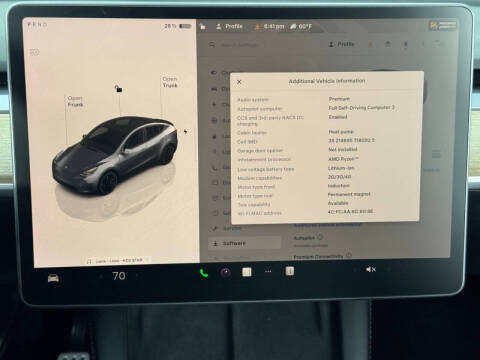The width and height of the screenshot is (480, 360).
Task: Tap the charge port lightning icon
Action: point(185,132)
